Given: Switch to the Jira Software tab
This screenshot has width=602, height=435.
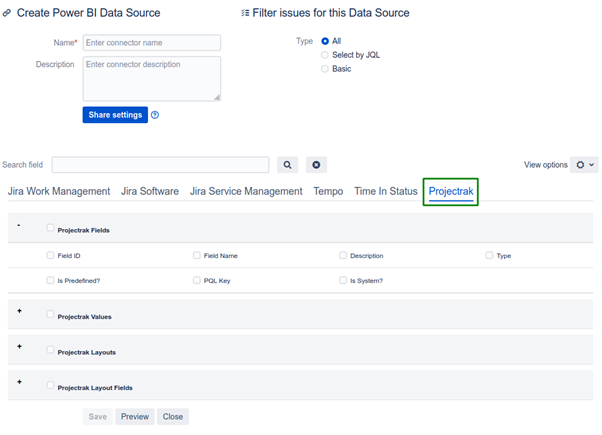Looking at the screenshot, I should tap(150, 191).
